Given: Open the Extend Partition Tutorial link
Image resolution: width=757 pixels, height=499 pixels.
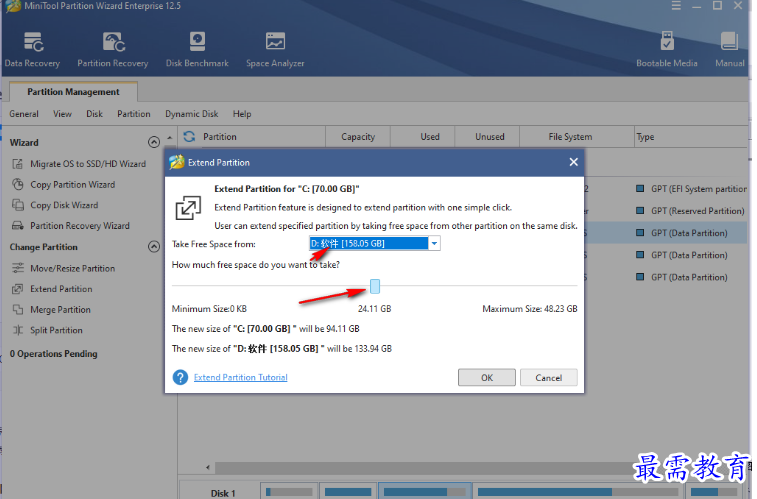Looking at the screenshot, I should click(x=240, y=377).
